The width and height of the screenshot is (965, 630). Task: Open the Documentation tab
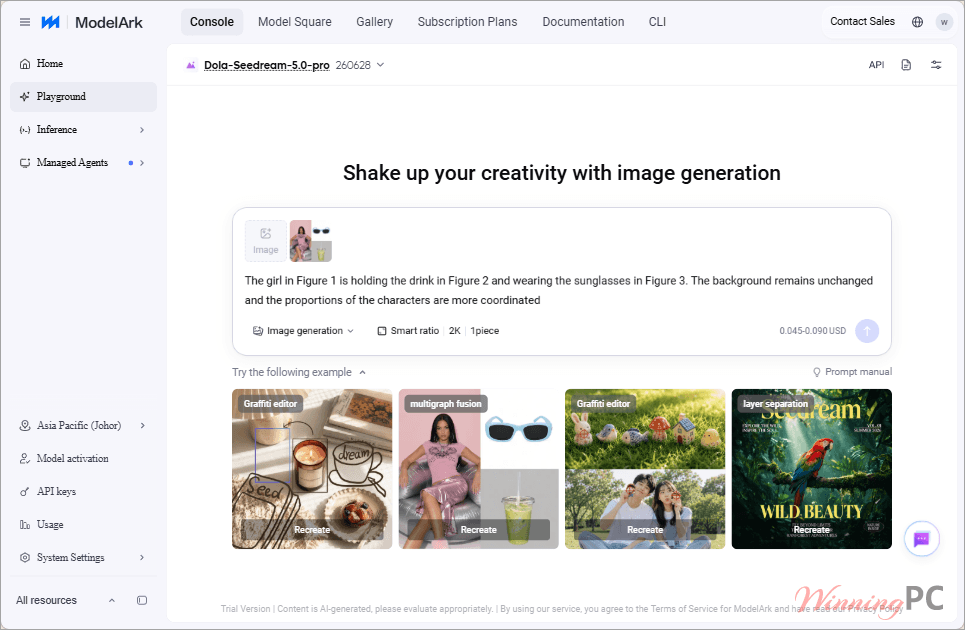pos(583,22)
